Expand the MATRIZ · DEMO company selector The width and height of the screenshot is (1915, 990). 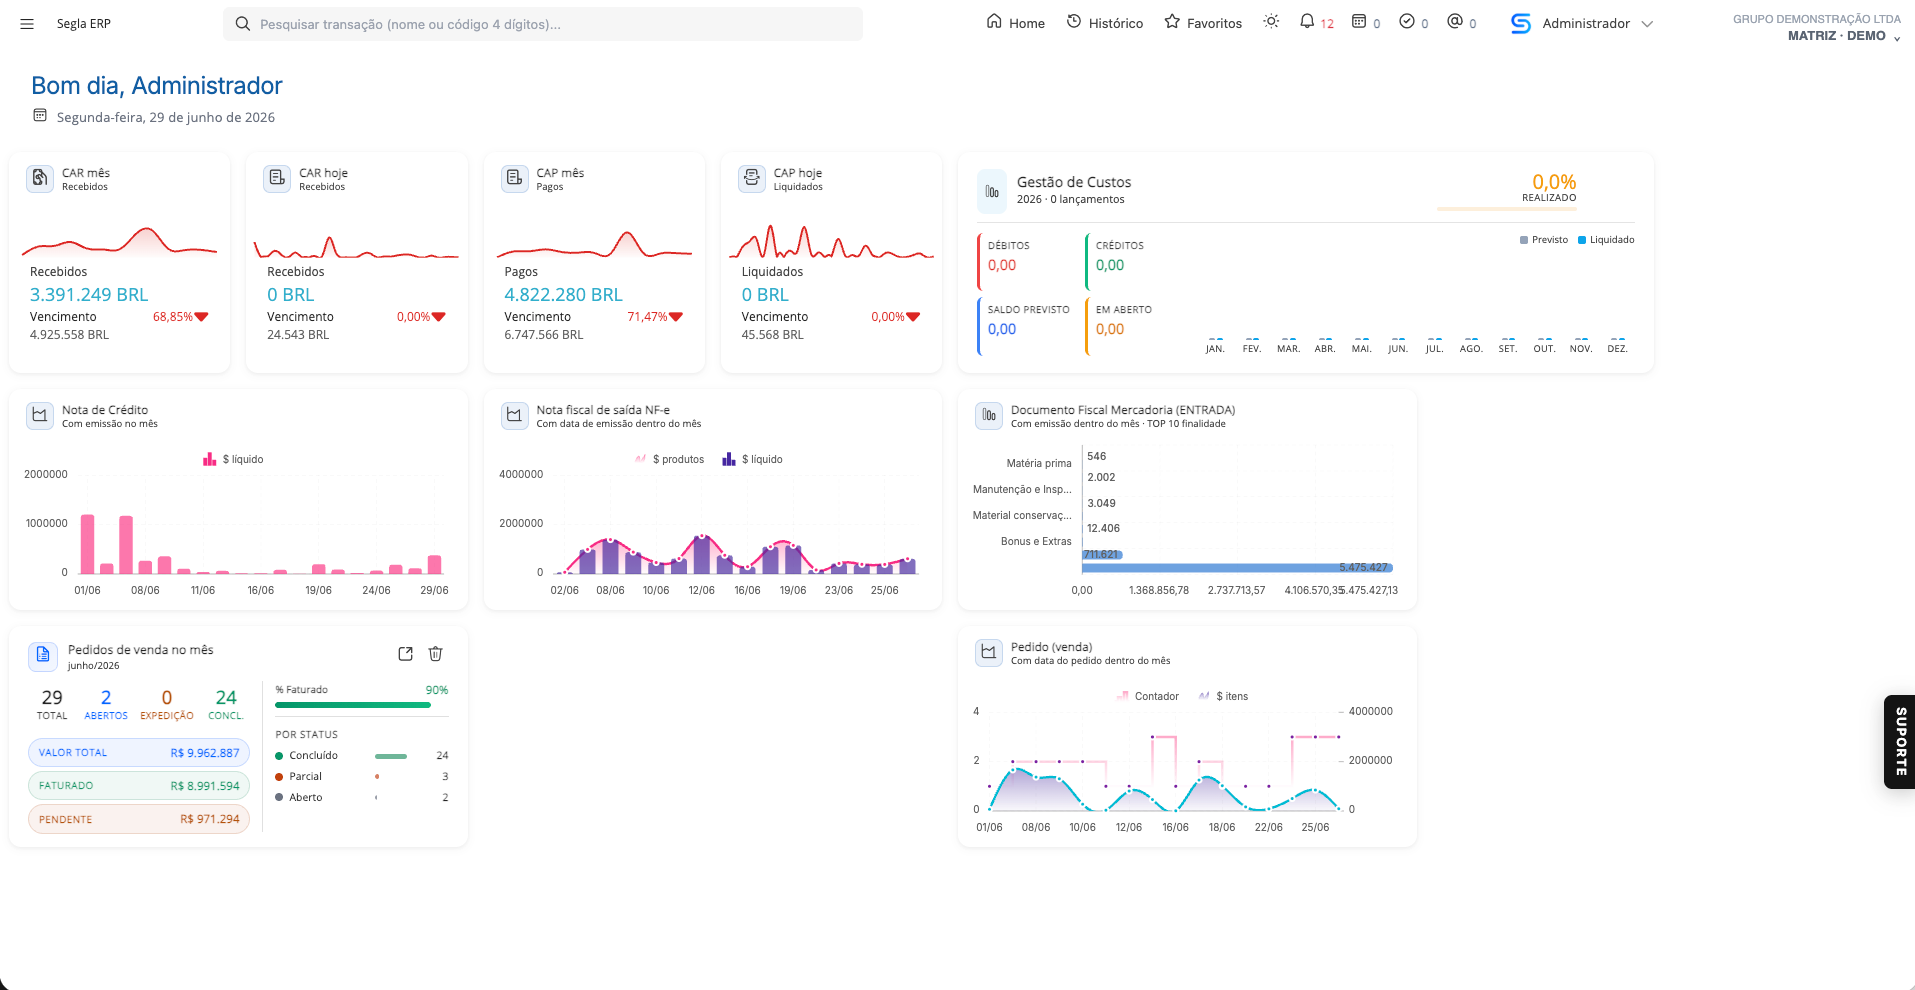coord(1844,36)
